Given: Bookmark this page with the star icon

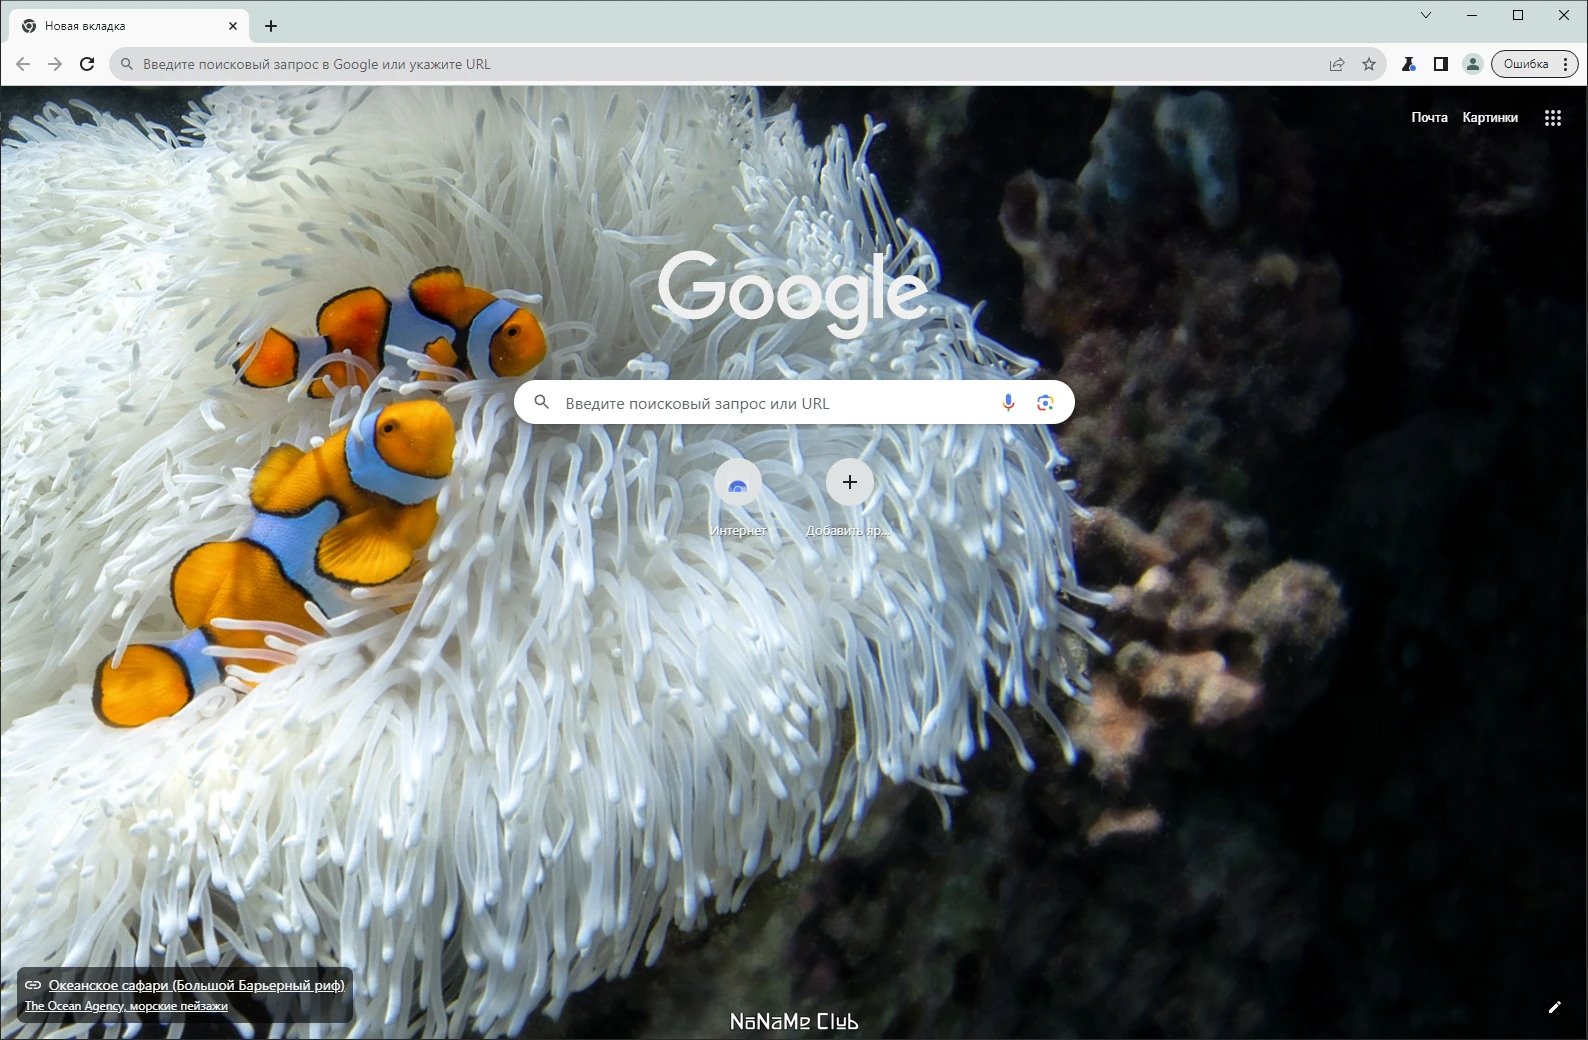Looking at the screenshot, I should click(1369, 64).
